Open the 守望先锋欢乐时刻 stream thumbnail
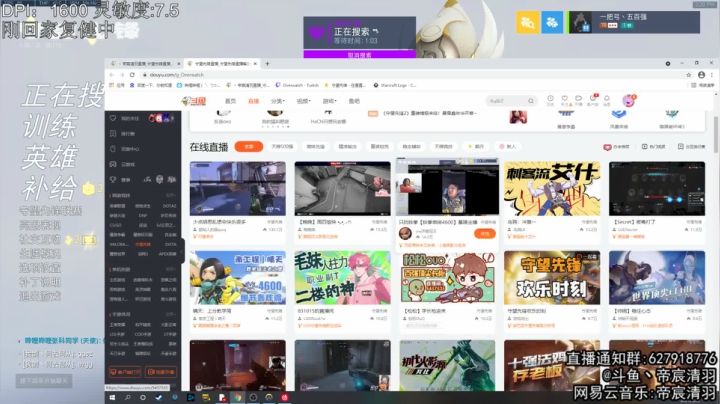The height and width of the screenshot is (404, 720). point(552,278)
